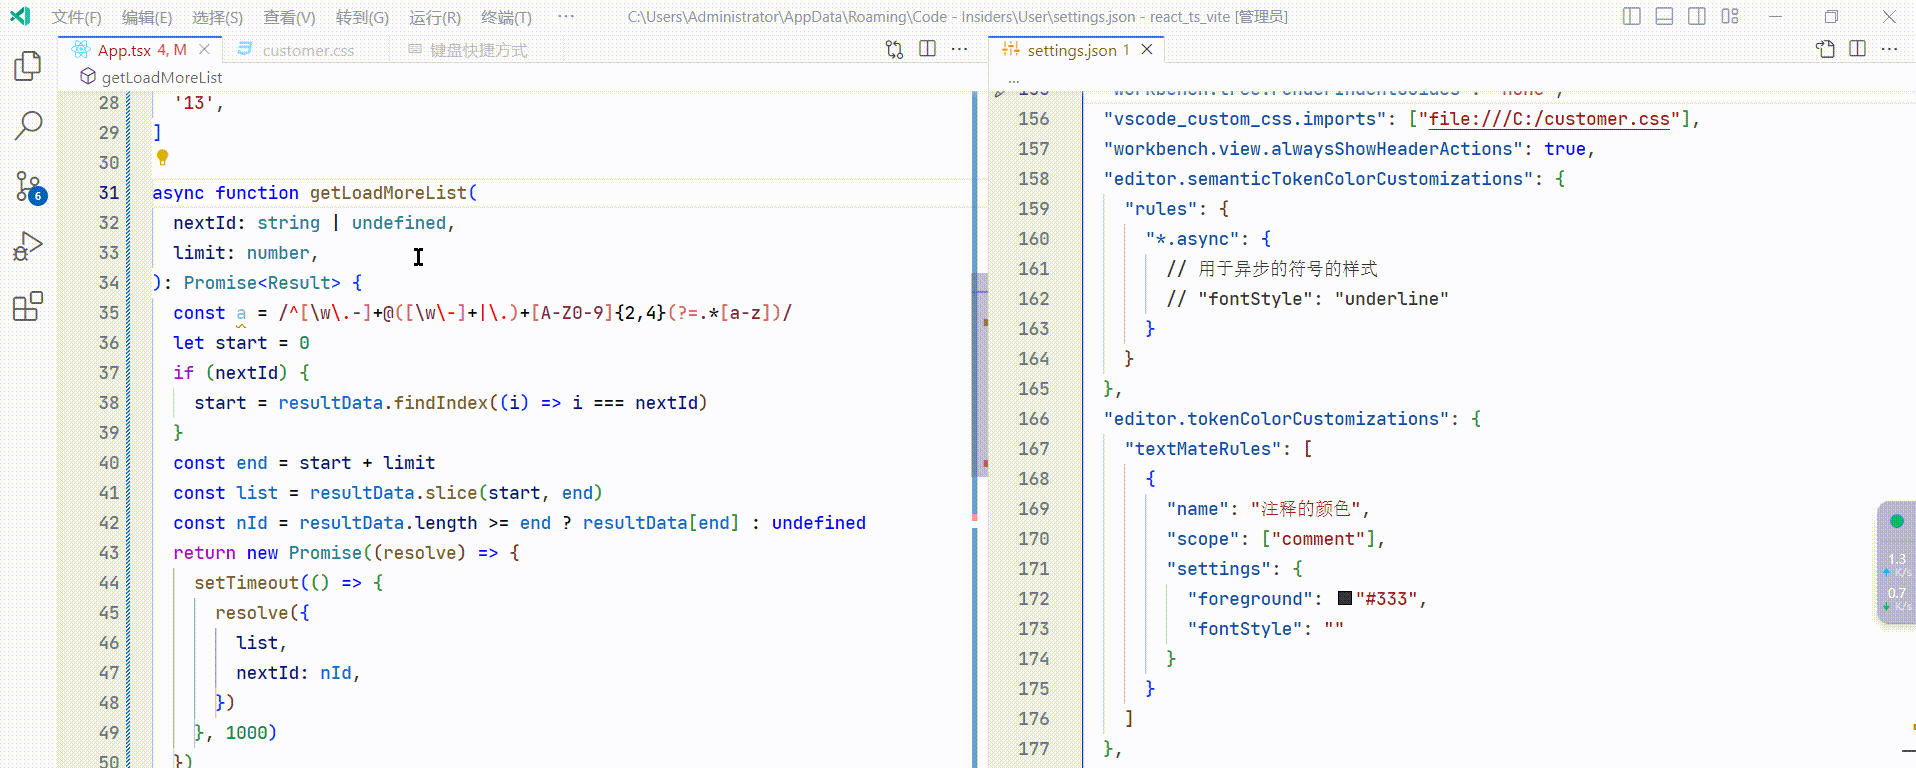This screenshot has height=768, width=1916.
Task: Click the 'undefined' type on line 32
Action: coord(398,223)
